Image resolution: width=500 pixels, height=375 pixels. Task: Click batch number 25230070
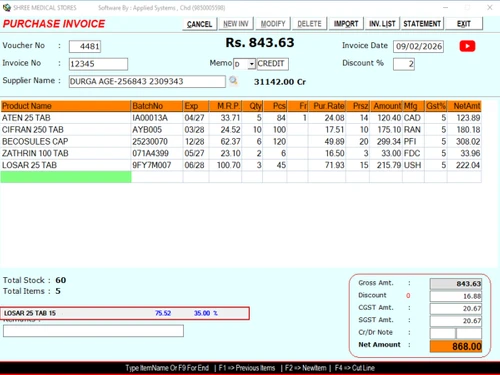pyautogui.click(x=150, y=141)
